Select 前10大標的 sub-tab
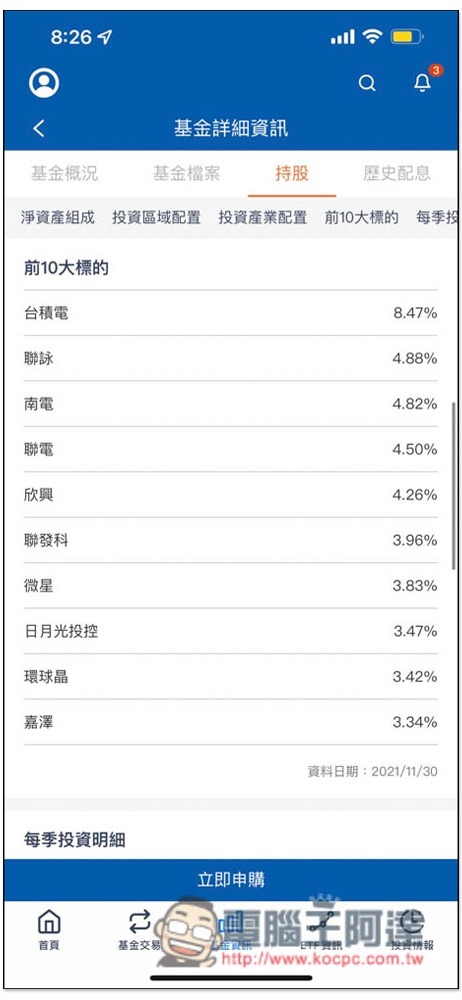Viewport: 462px width, 1000px height. 361,217
